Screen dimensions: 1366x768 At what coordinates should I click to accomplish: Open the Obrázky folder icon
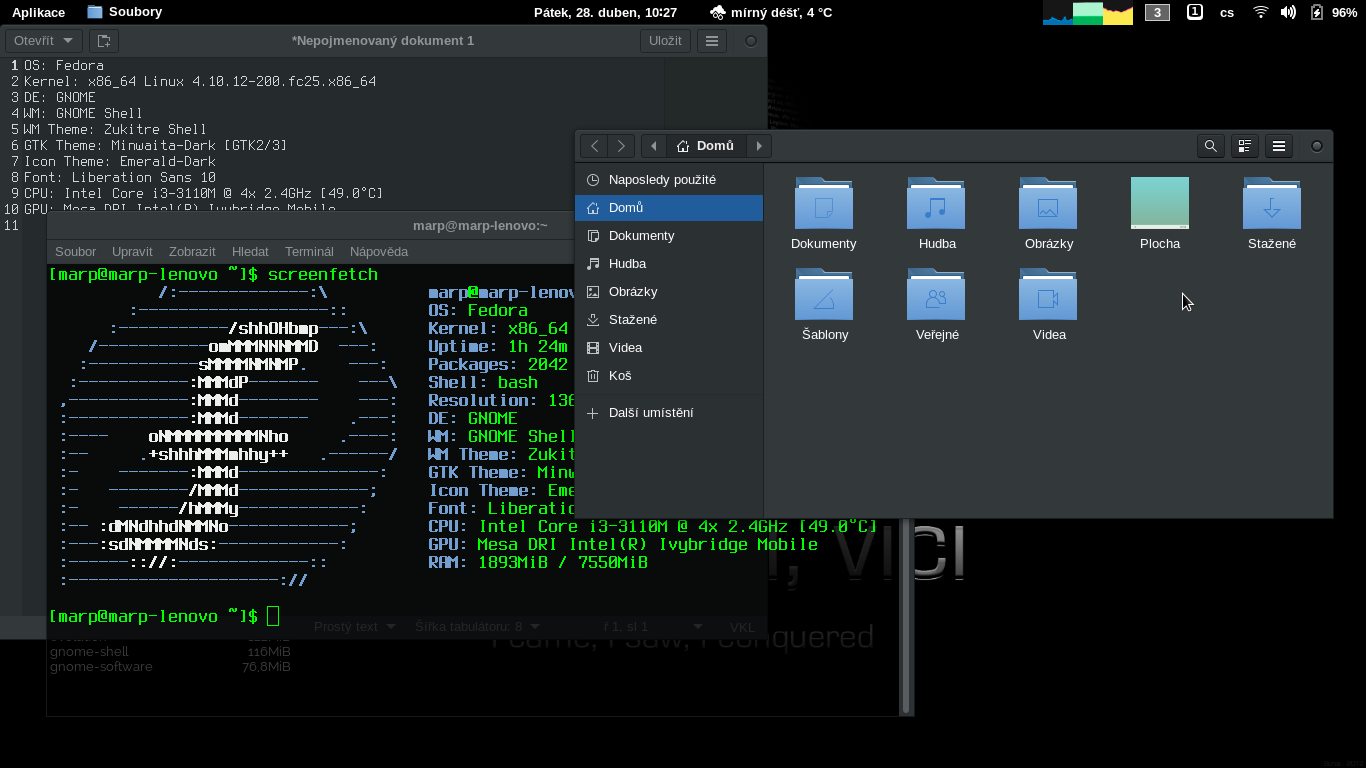(x=1048, y=203)
